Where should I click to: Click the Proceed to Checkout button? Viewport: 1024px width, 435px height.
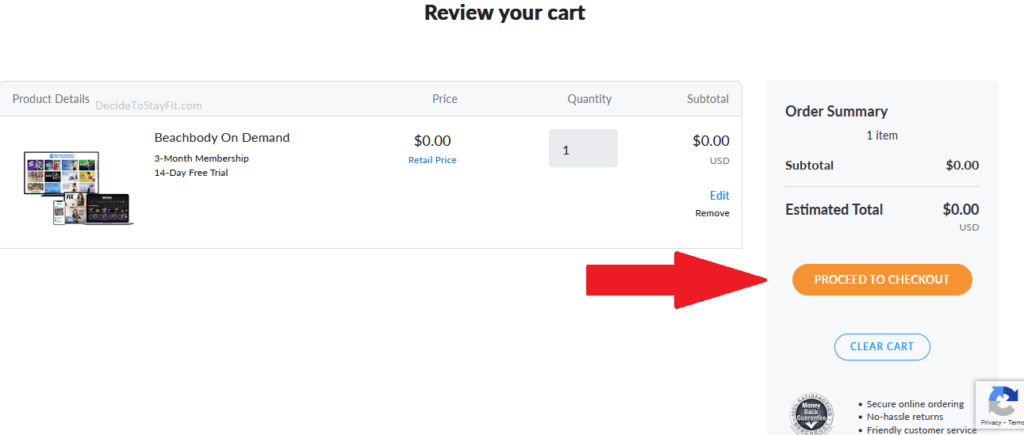click(x=881, y=280)
